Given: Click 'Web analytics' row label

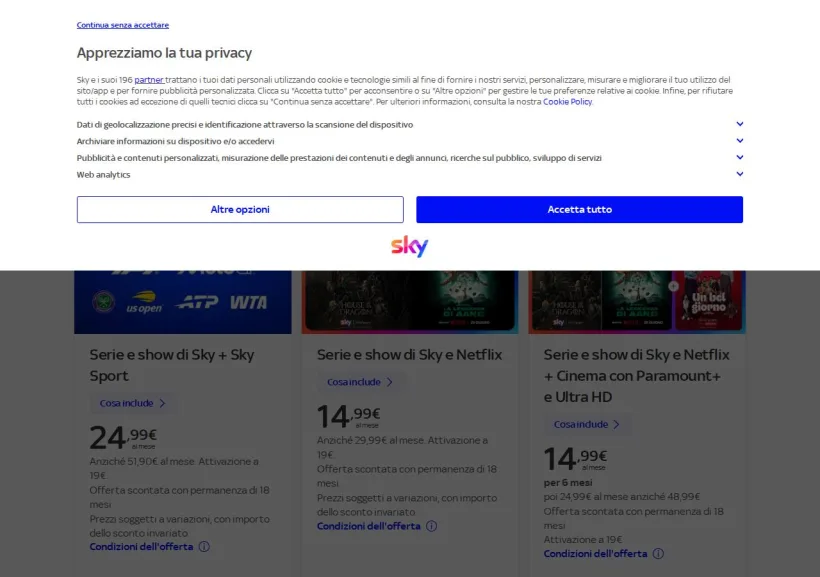Looking at the screenshot, I should coord(103,175).
